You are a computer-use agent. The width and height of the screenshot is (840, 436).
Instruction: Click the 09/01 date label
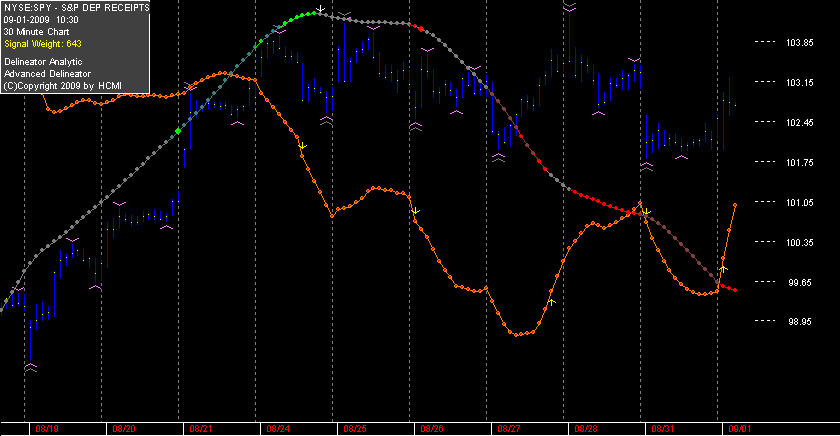pos(740,429)
